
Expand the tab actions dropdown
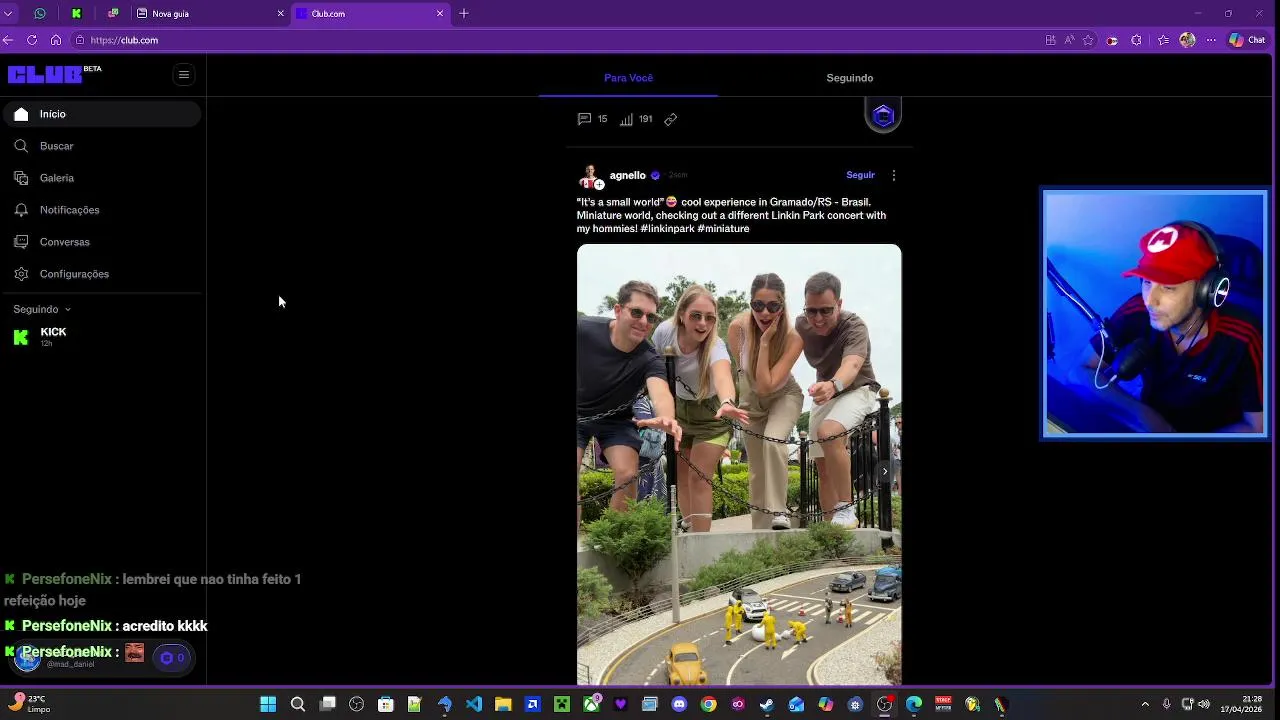[x=8, y=13]
